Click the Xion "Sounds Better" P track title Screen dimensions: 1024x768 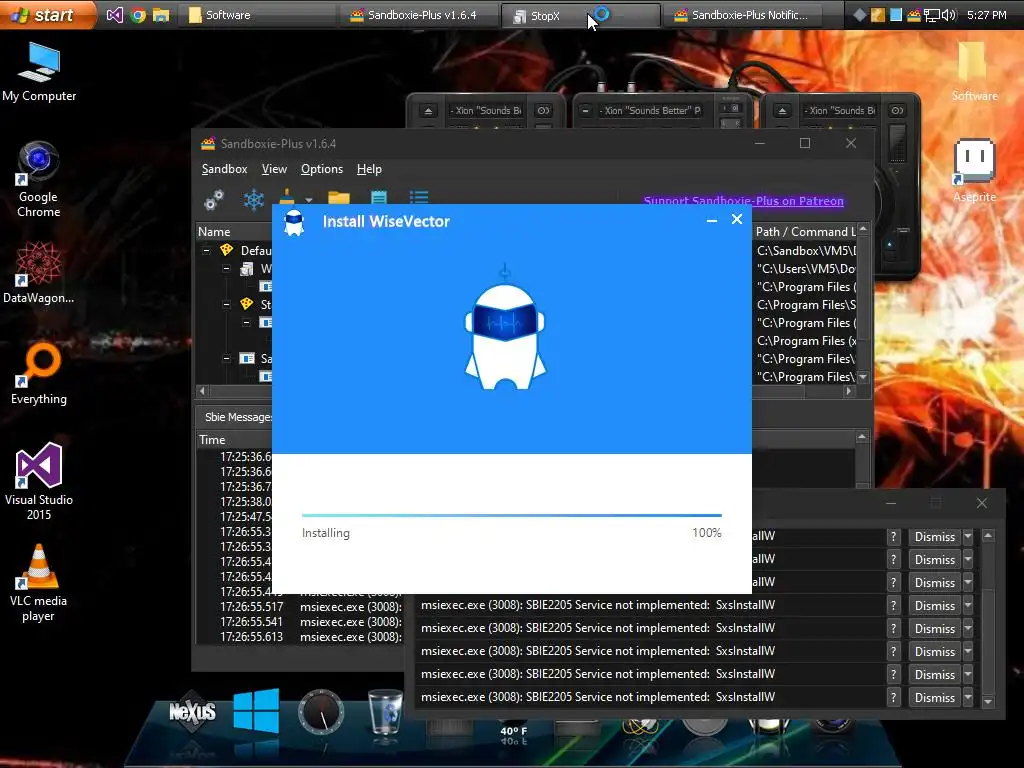pos(651,111)
